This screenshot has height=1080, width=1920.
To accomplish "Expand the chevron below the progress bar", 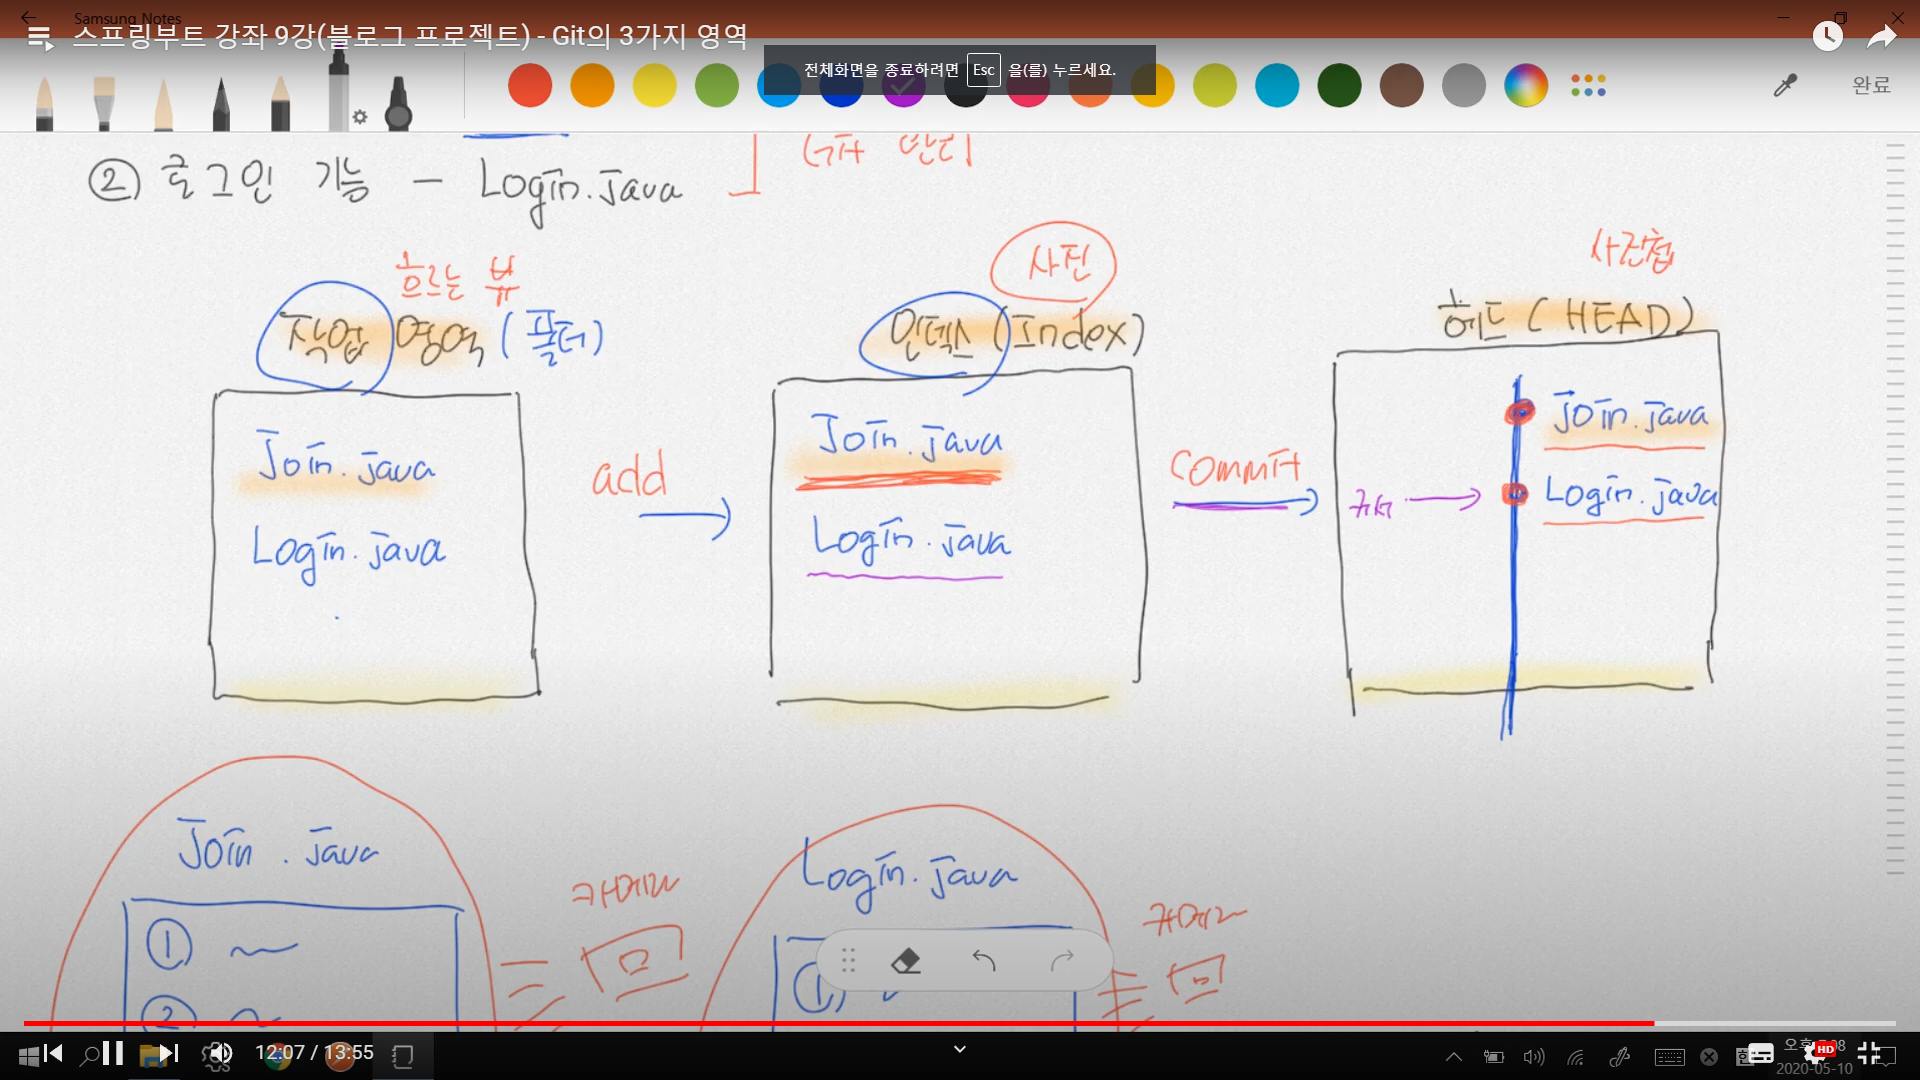I will (960, 1049).
